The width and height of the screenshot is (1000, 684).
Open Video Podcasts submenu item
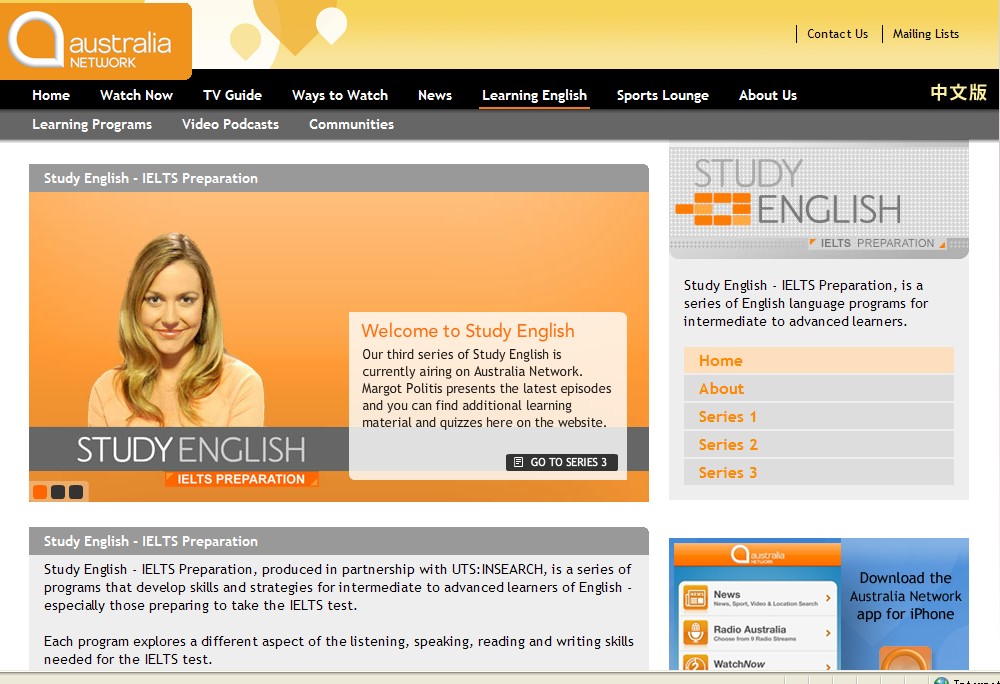click(230, 124)
